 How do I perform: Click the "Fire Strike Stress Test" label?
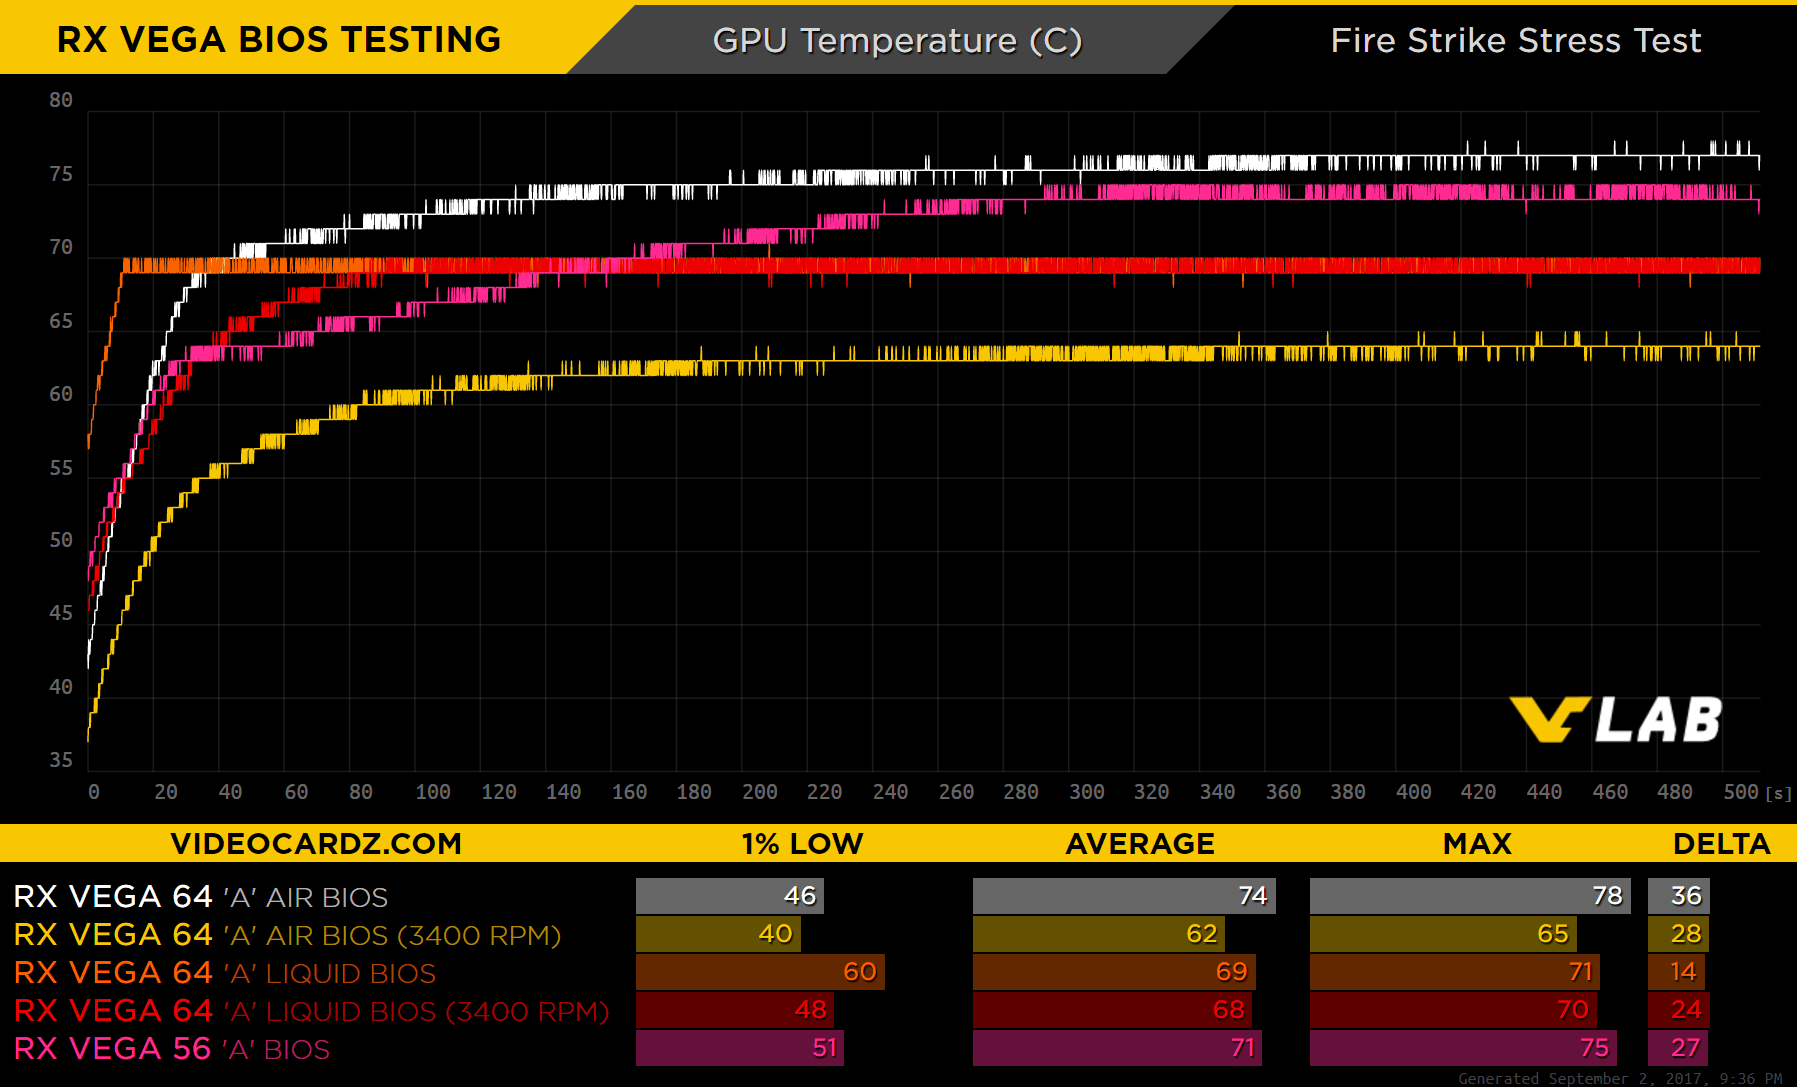[1516, 40]
